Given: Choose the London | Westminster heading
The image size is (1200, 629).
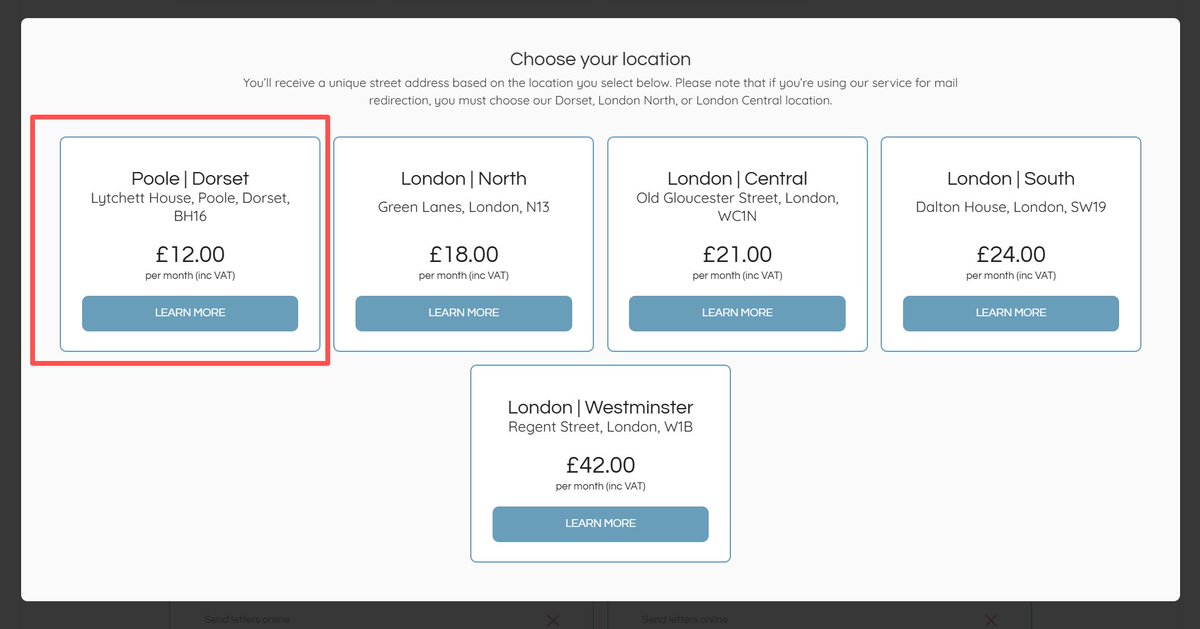Looking at the screenshot, I should coord(600,408).
